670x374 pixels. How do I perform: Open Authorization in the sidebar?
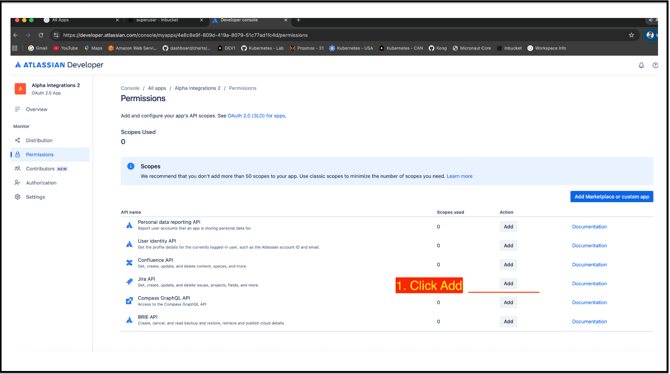[41, 183]
